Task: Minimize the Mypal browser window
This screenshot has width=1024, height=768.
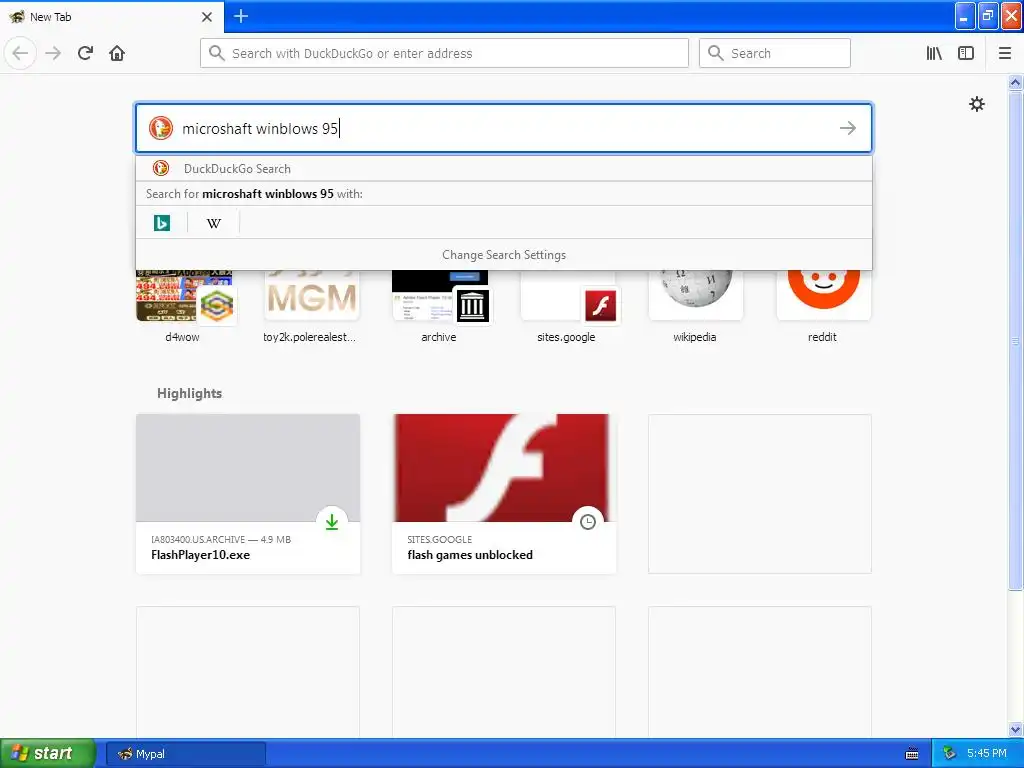Action: point(965,16)
